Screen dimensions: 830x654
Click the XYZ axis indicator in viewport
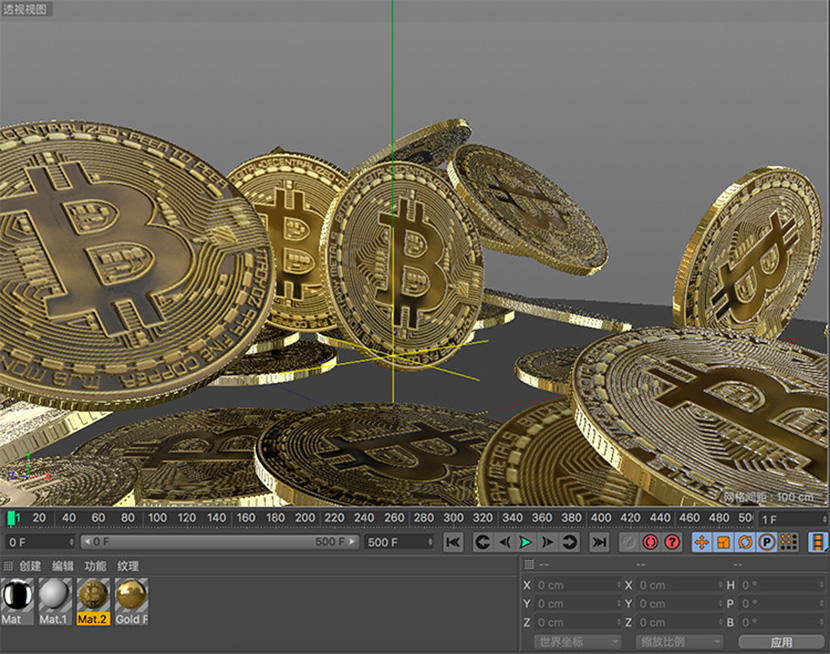[x=29, y=469]
